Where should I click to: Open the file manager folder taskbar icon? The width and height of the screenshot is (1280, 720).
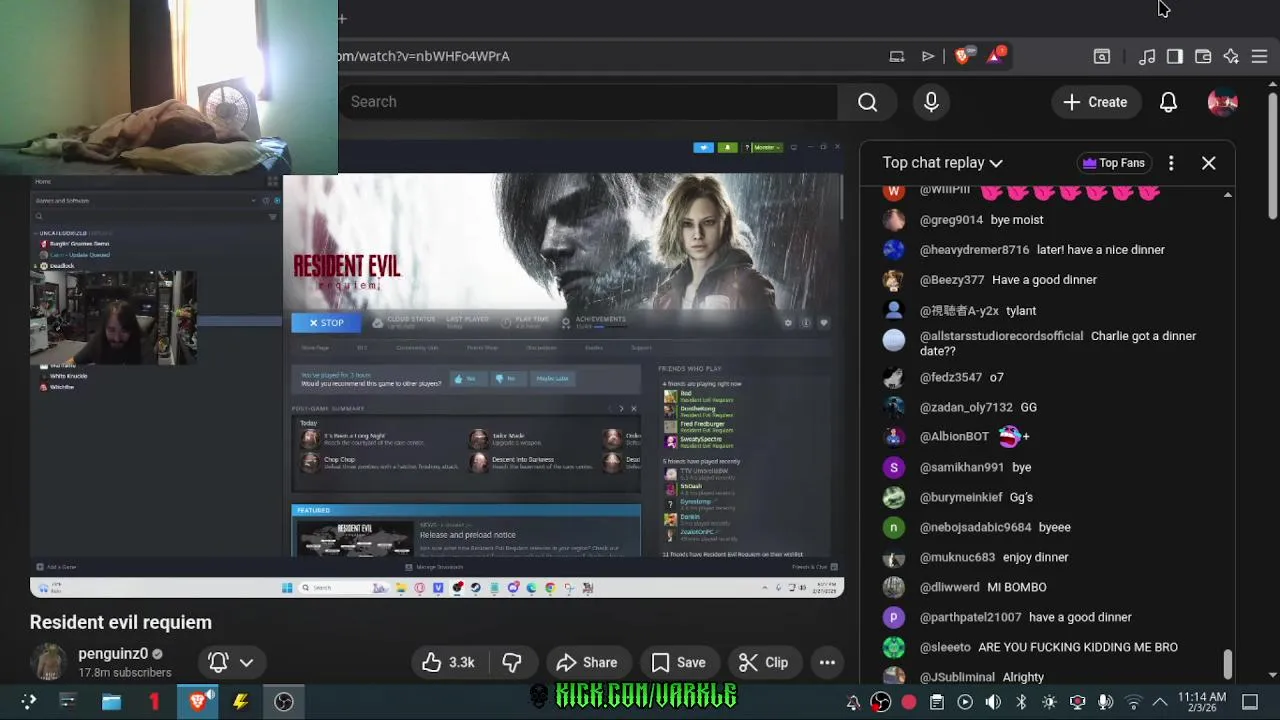point(111,702)
